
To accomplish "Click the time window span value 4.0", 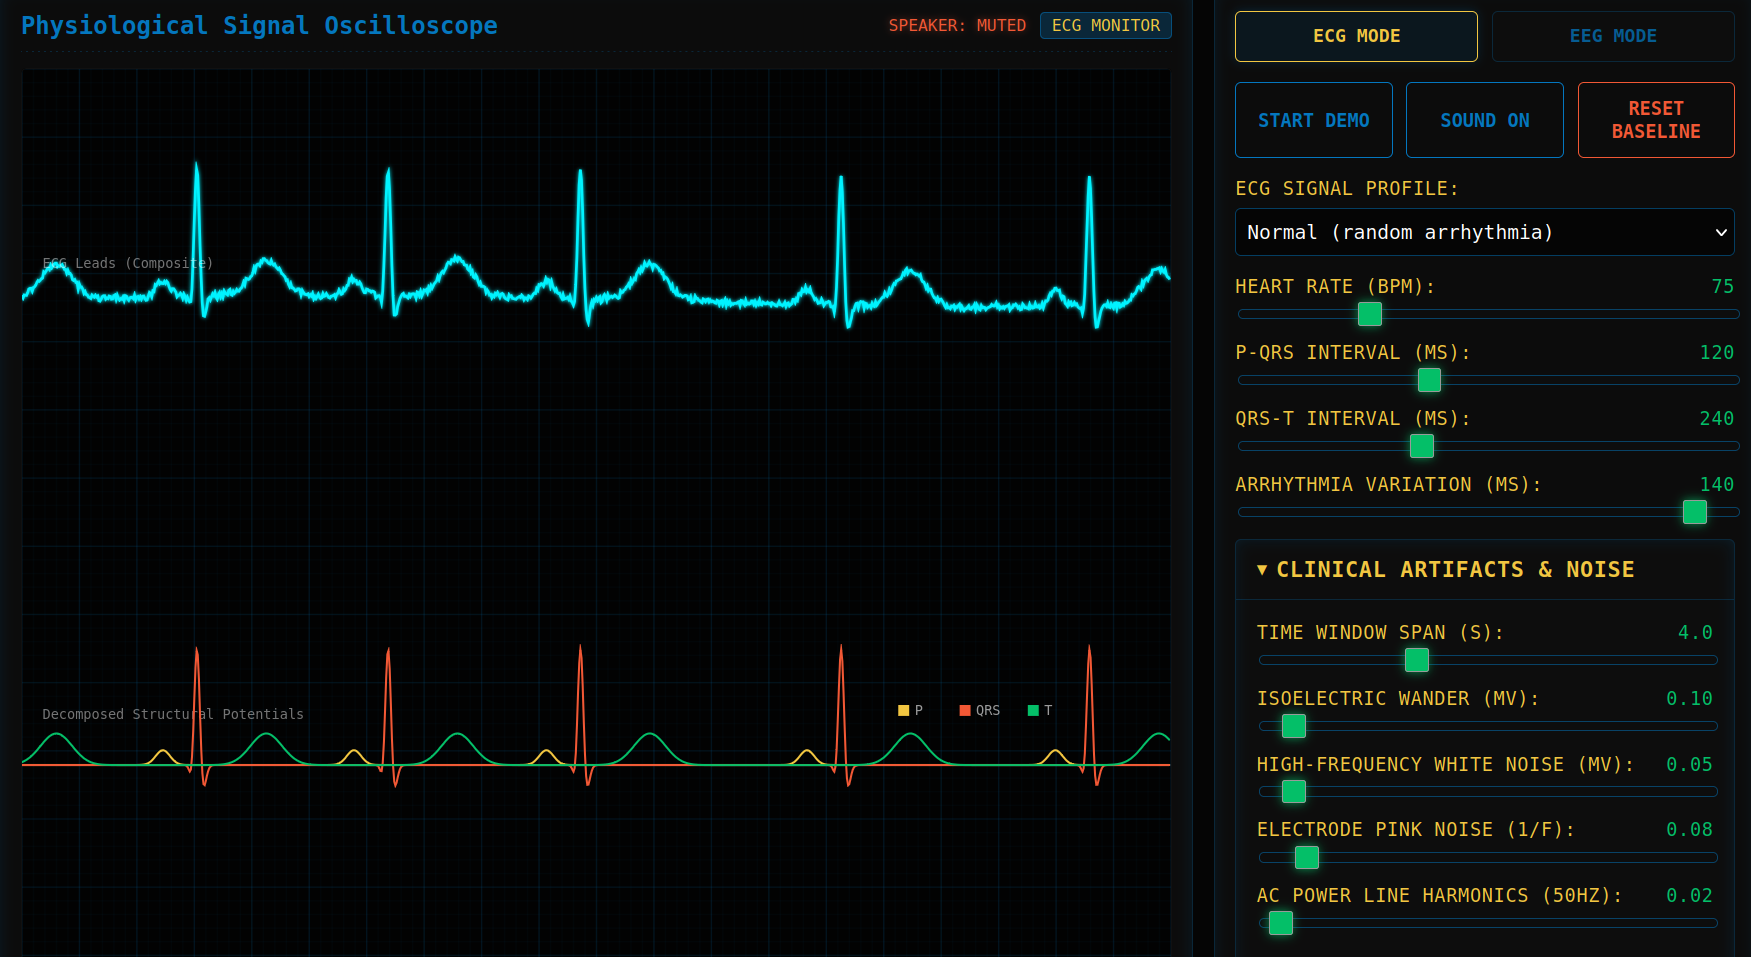I will [1695, 633].
